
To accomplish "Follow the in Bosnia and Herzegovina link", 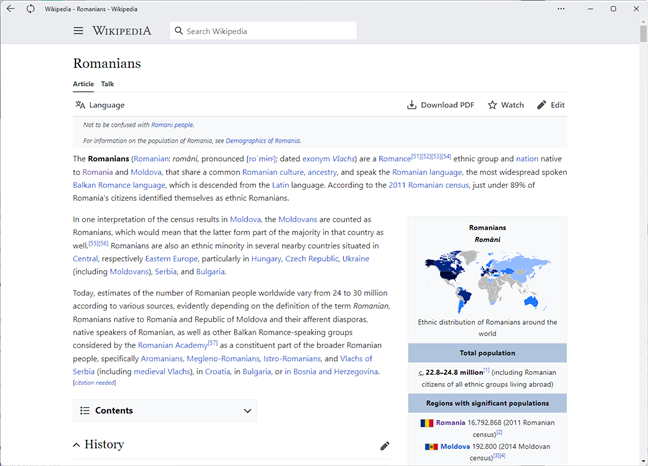I will [331, 371].
